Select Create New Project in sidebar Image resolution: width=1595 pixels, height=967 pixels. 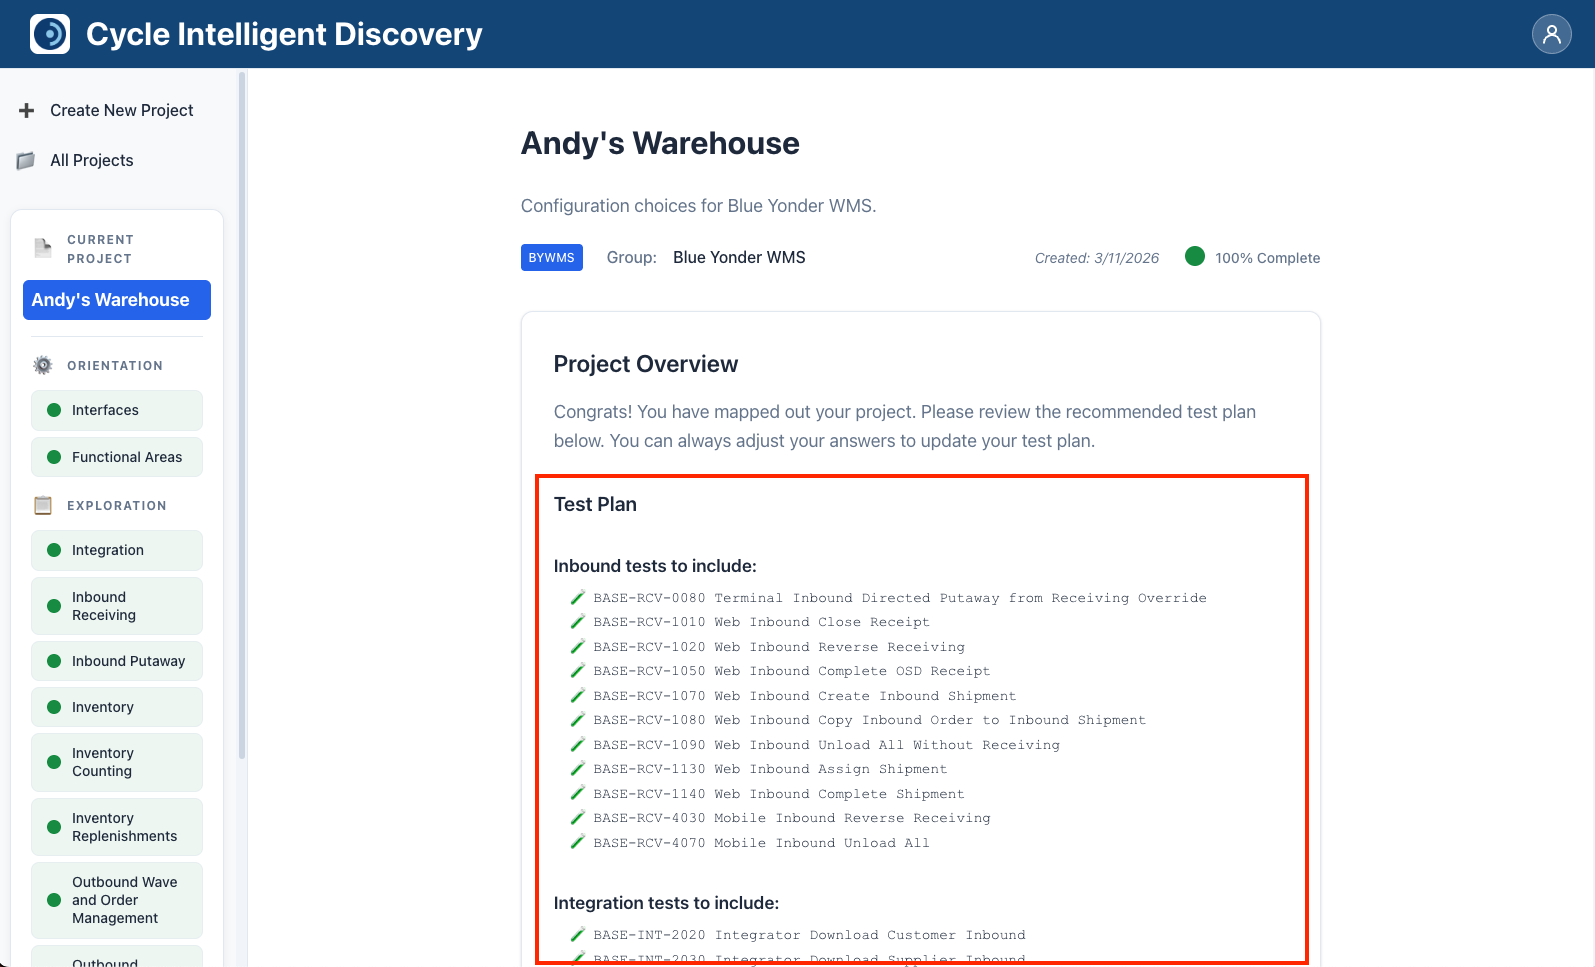(121, 110)
